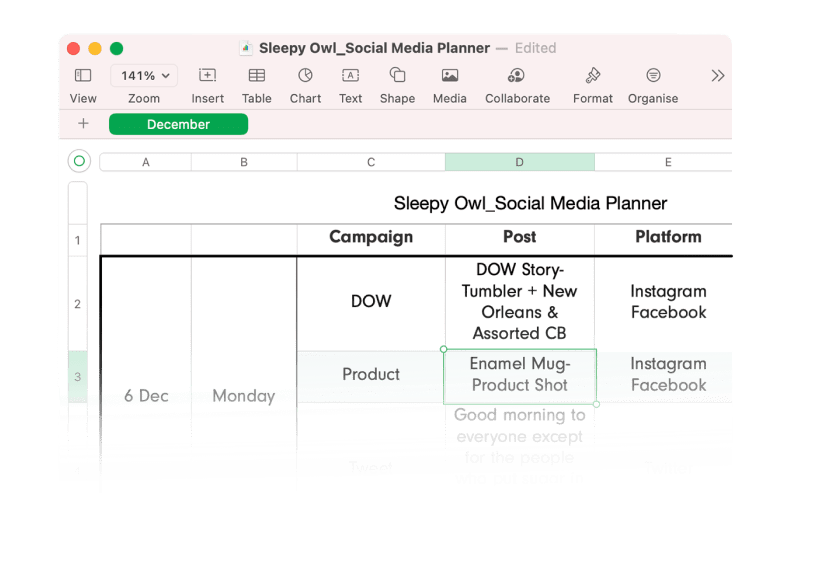Click the Enamel Mug-Product Shot cell

pyautogui.click(x=519, y=375)
